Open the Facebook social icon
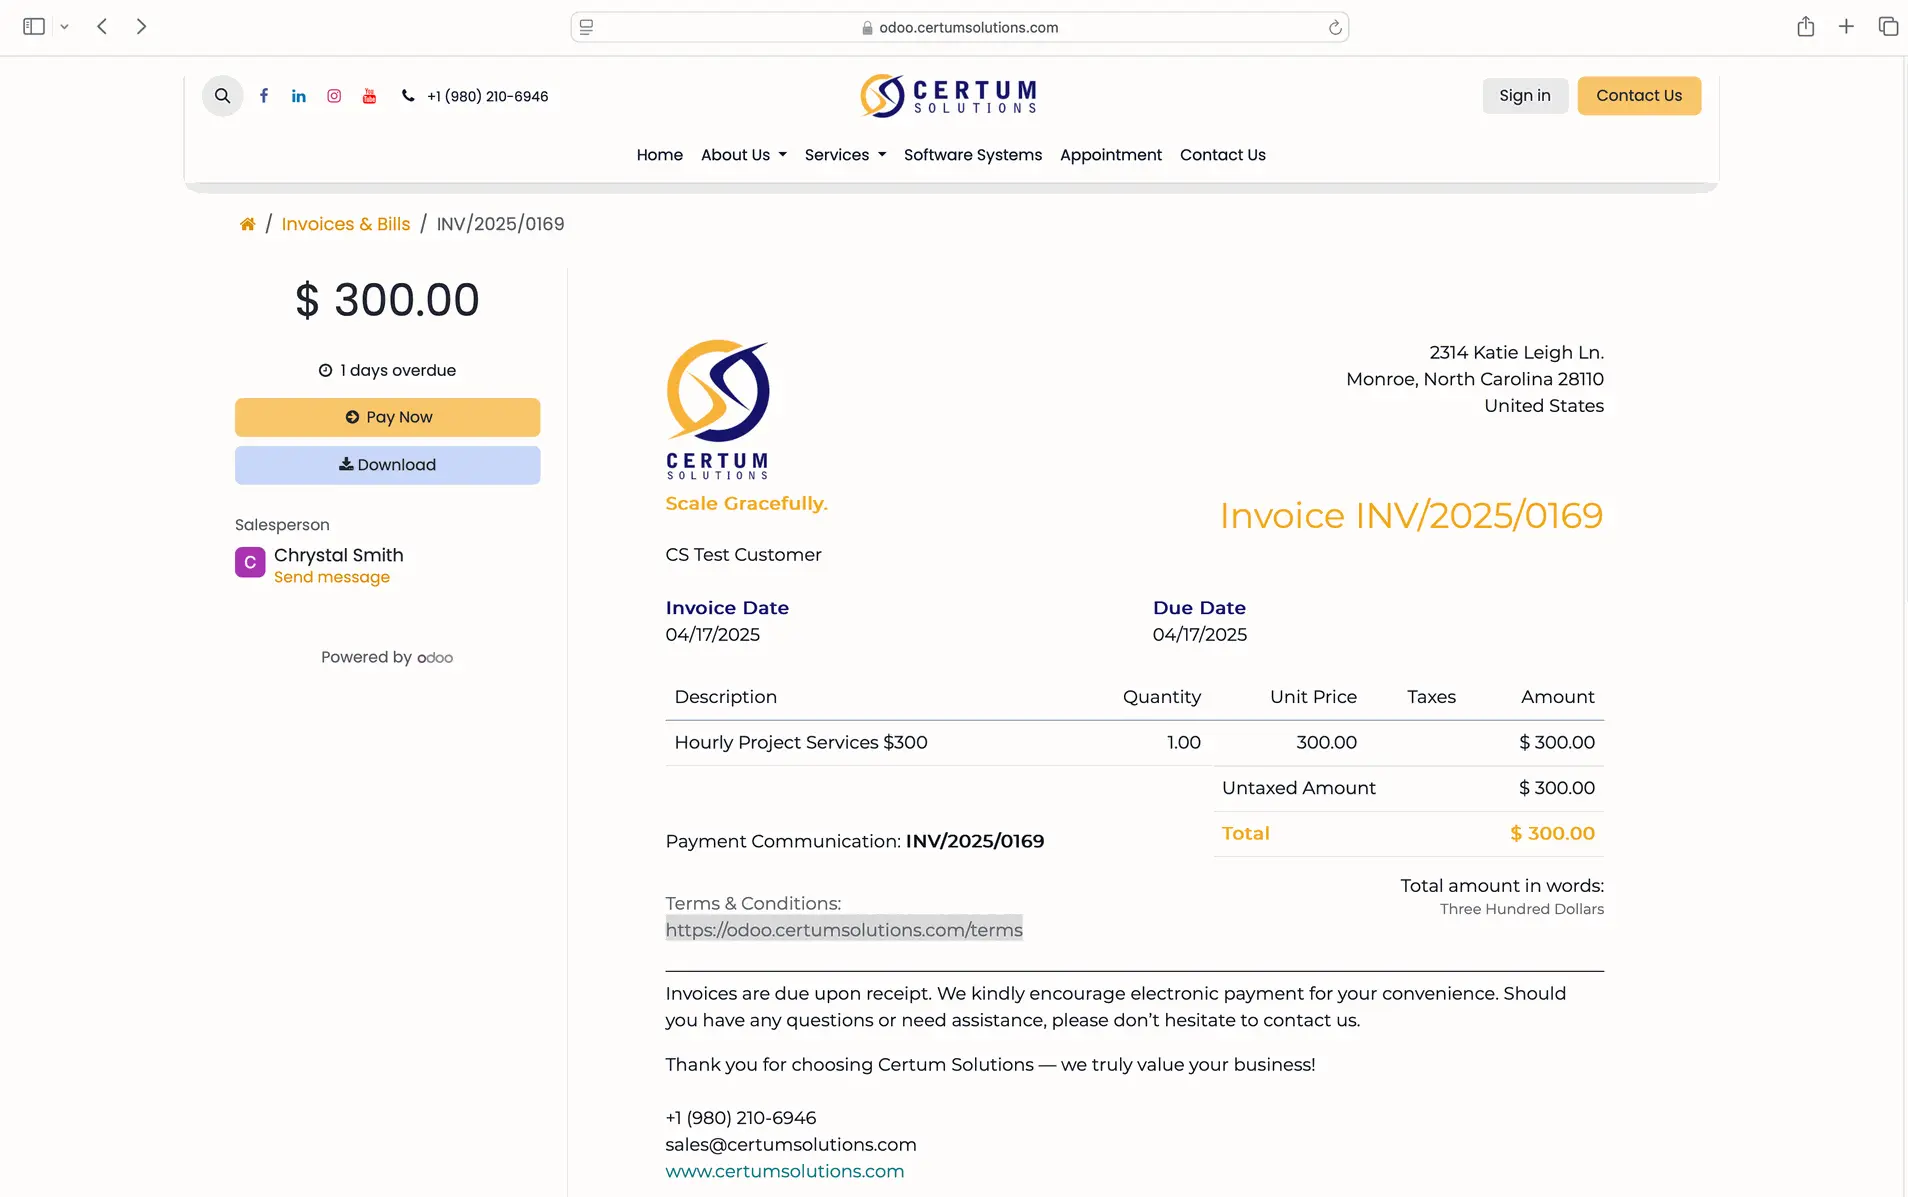Image resolution: width=1908 pixels, height=1197 pixels. coord(264,96)
